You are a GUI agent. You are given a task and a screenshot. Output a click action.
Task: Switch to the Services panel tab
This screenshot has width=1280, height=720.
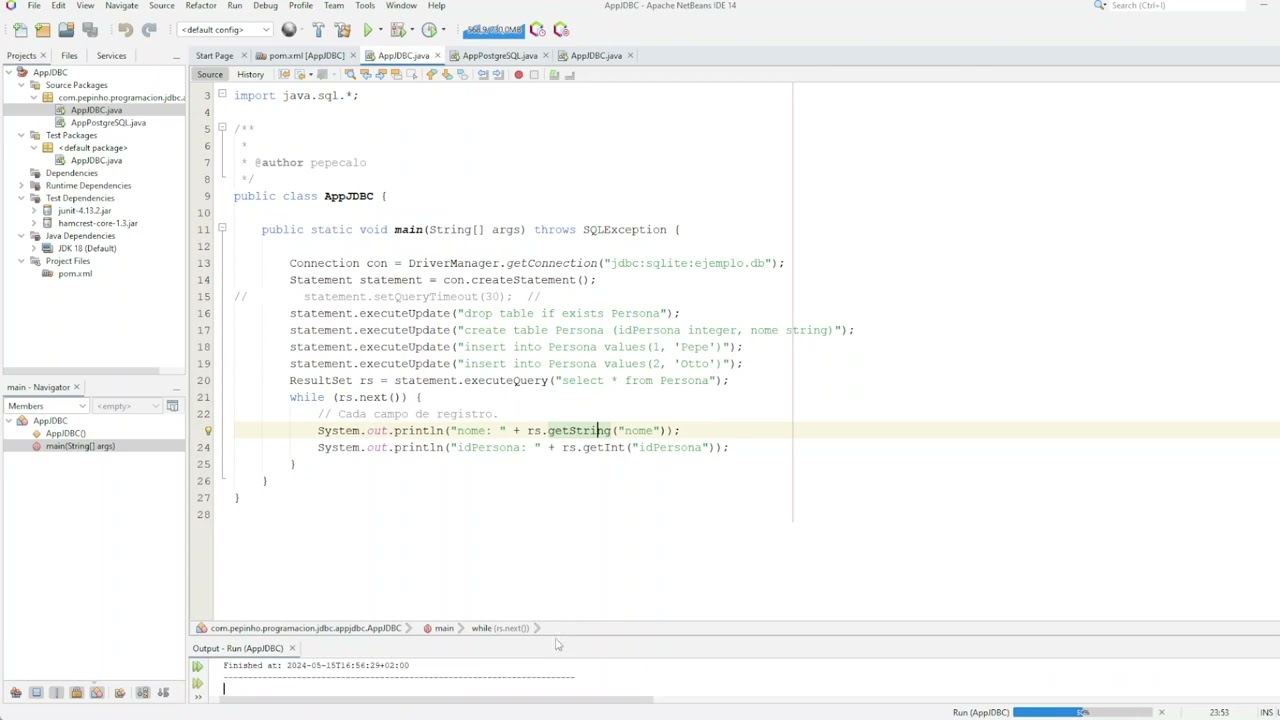point(111,55)
